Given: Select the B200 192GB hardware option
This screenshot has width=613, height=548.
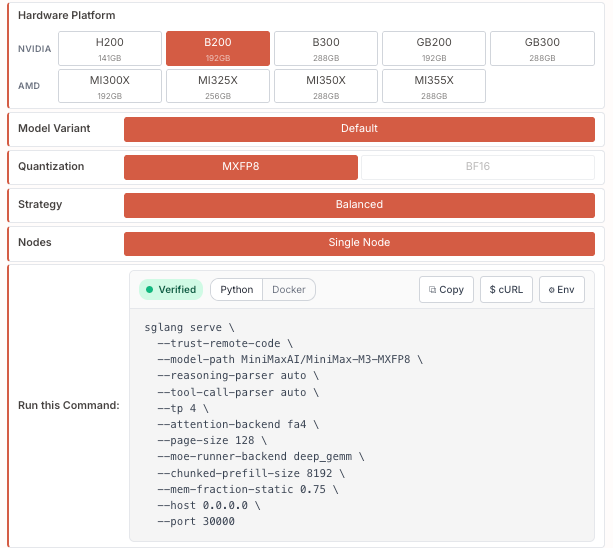Looking at the screenshot, I should pyautogui.click(x=218, y=48).
